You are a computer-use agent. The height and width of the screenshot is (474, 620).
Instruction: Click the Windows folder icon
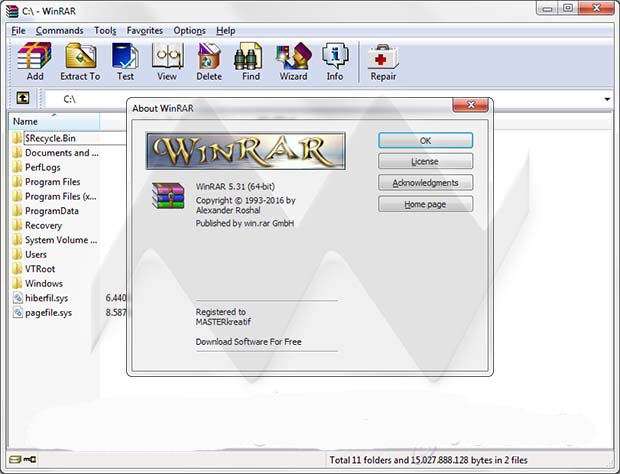click(x=17, y=283)
